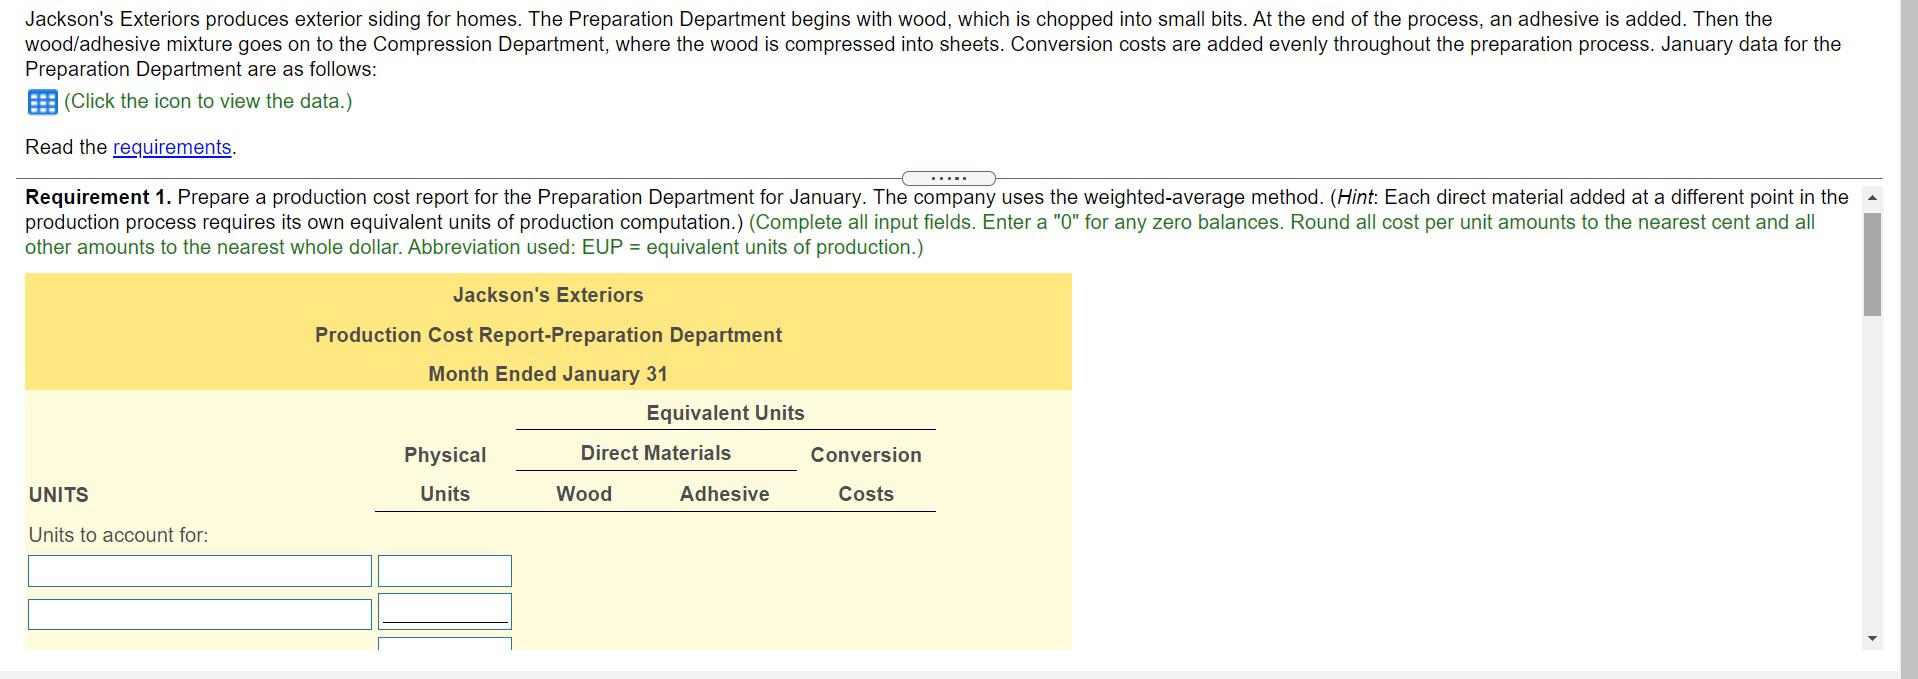Screen dimensions: 1918x679
Task: Focus the first Physical Units input box
Action: [x=445, y=571]
